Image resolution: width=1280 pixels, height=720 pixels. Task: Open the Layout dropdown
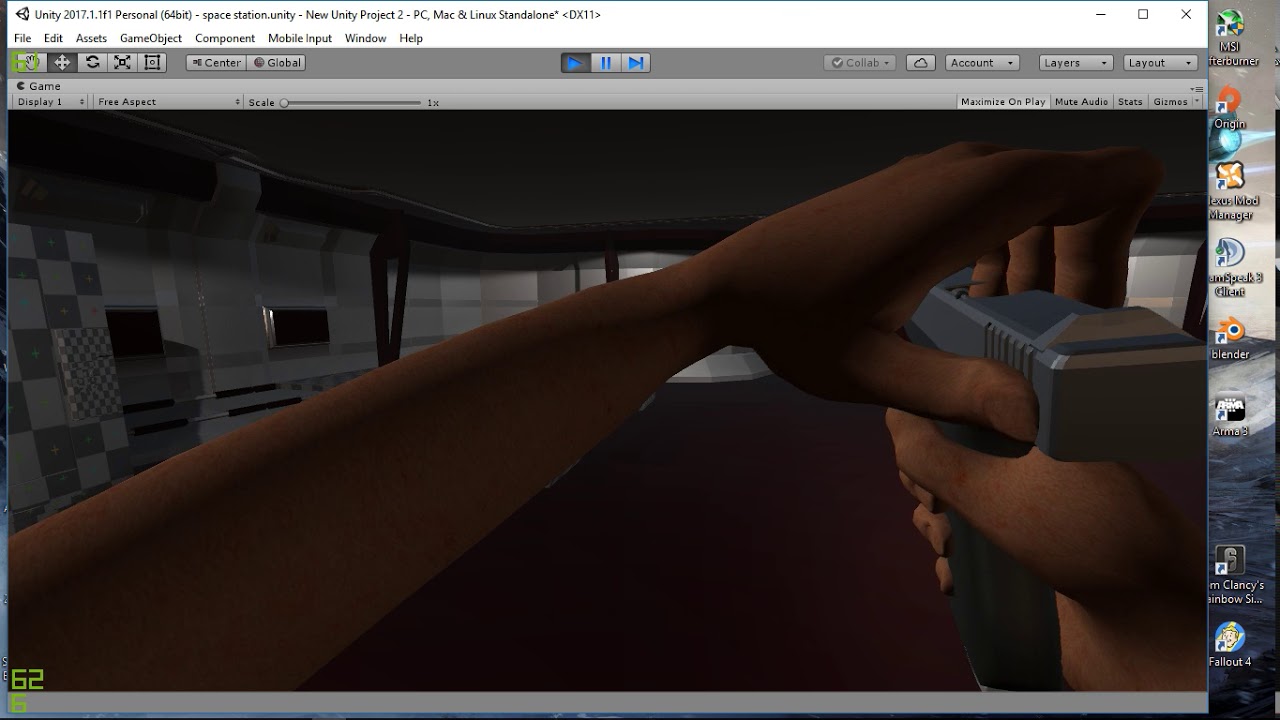point(1161,62)
